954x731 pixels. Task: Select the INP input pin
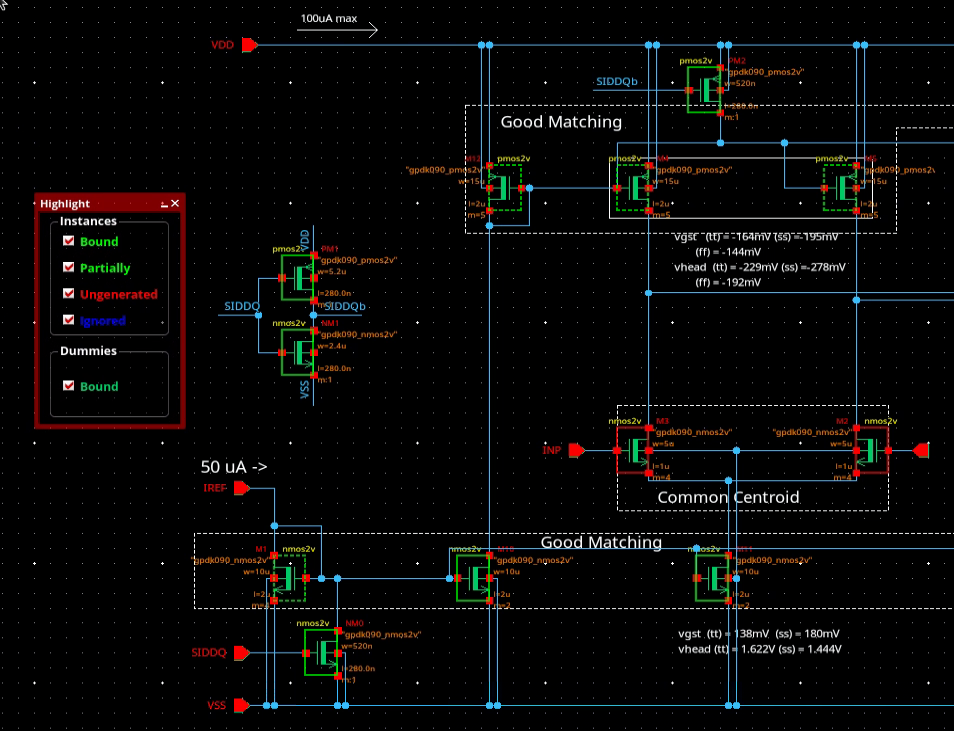pyautogui.click(x=576, y=450)
